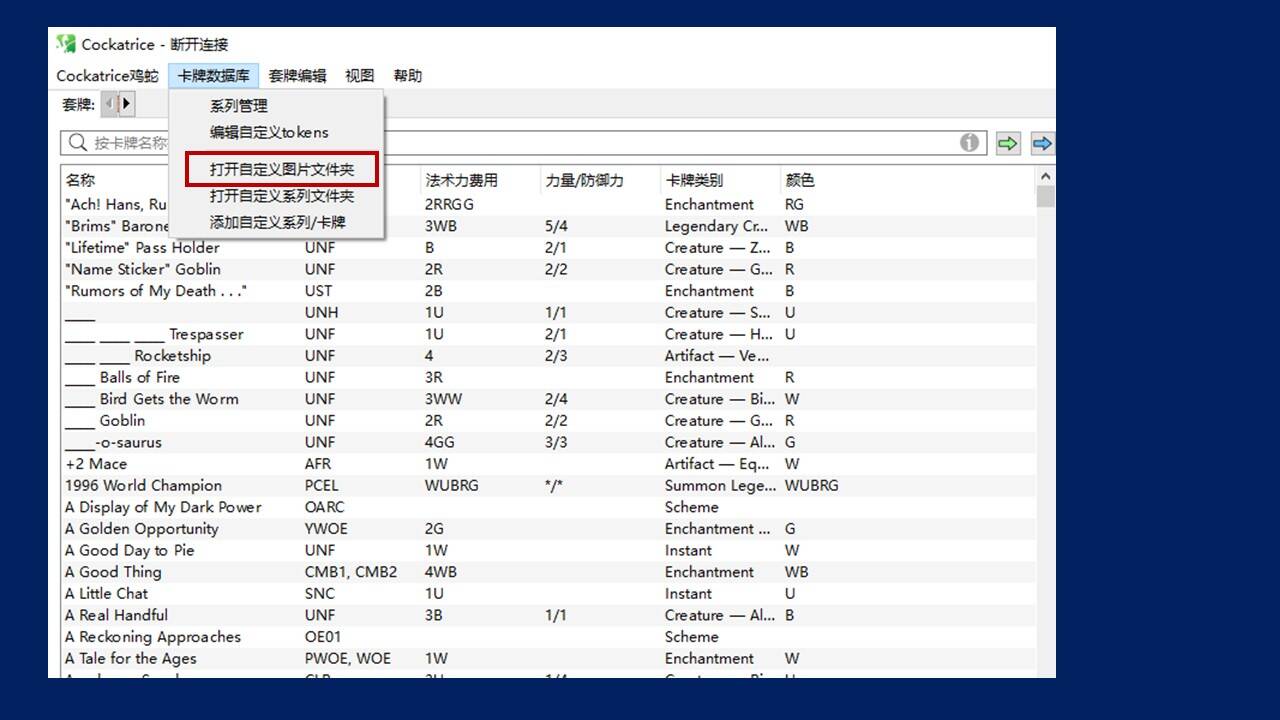Open the 视图 menu

click(360, 76)
